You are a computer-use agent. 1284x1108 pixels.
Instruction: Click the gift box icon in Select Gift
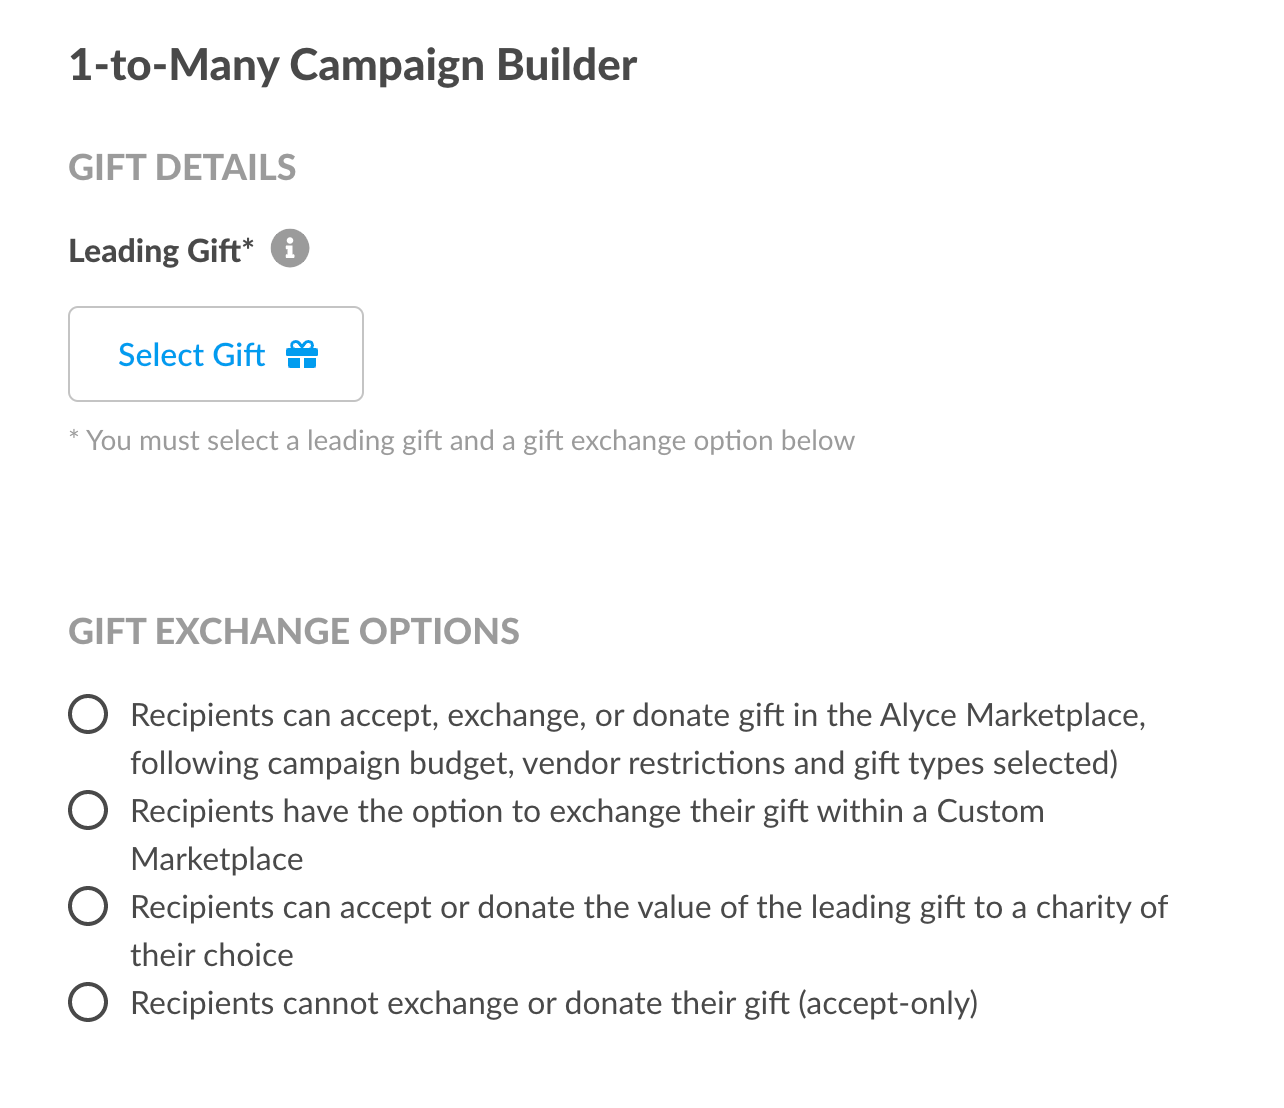click(x=302, y=354)
